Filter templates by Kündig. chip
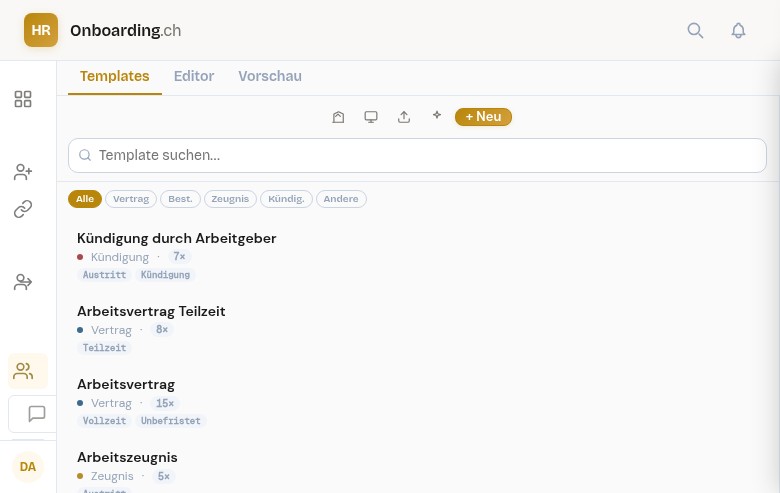Viewport: 780px width, 493px height. [x=286, y=199]
